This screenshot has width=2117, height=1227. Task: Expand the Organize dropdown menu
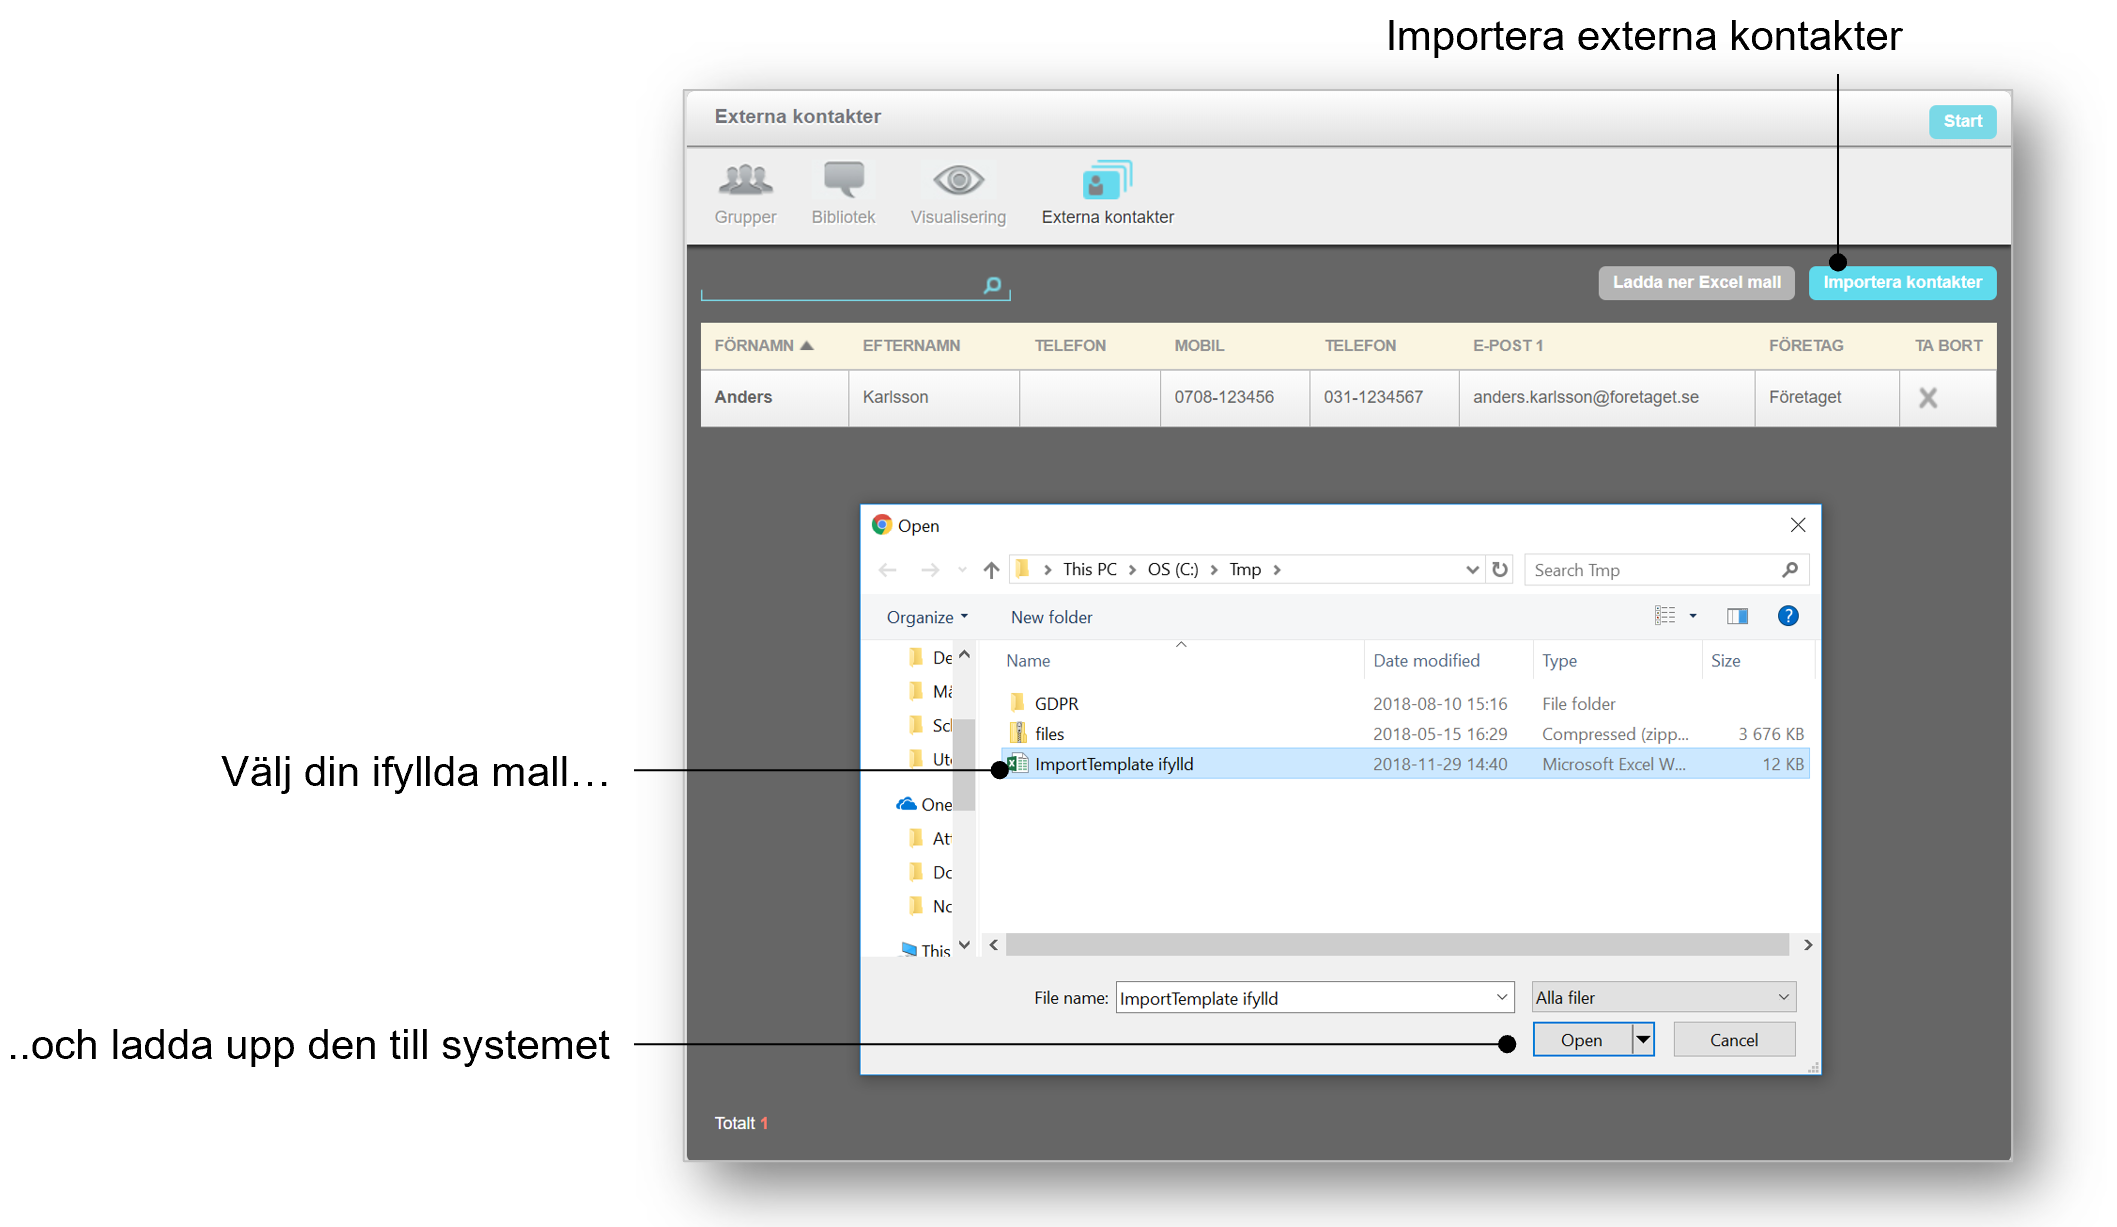[x=927, y=617]
